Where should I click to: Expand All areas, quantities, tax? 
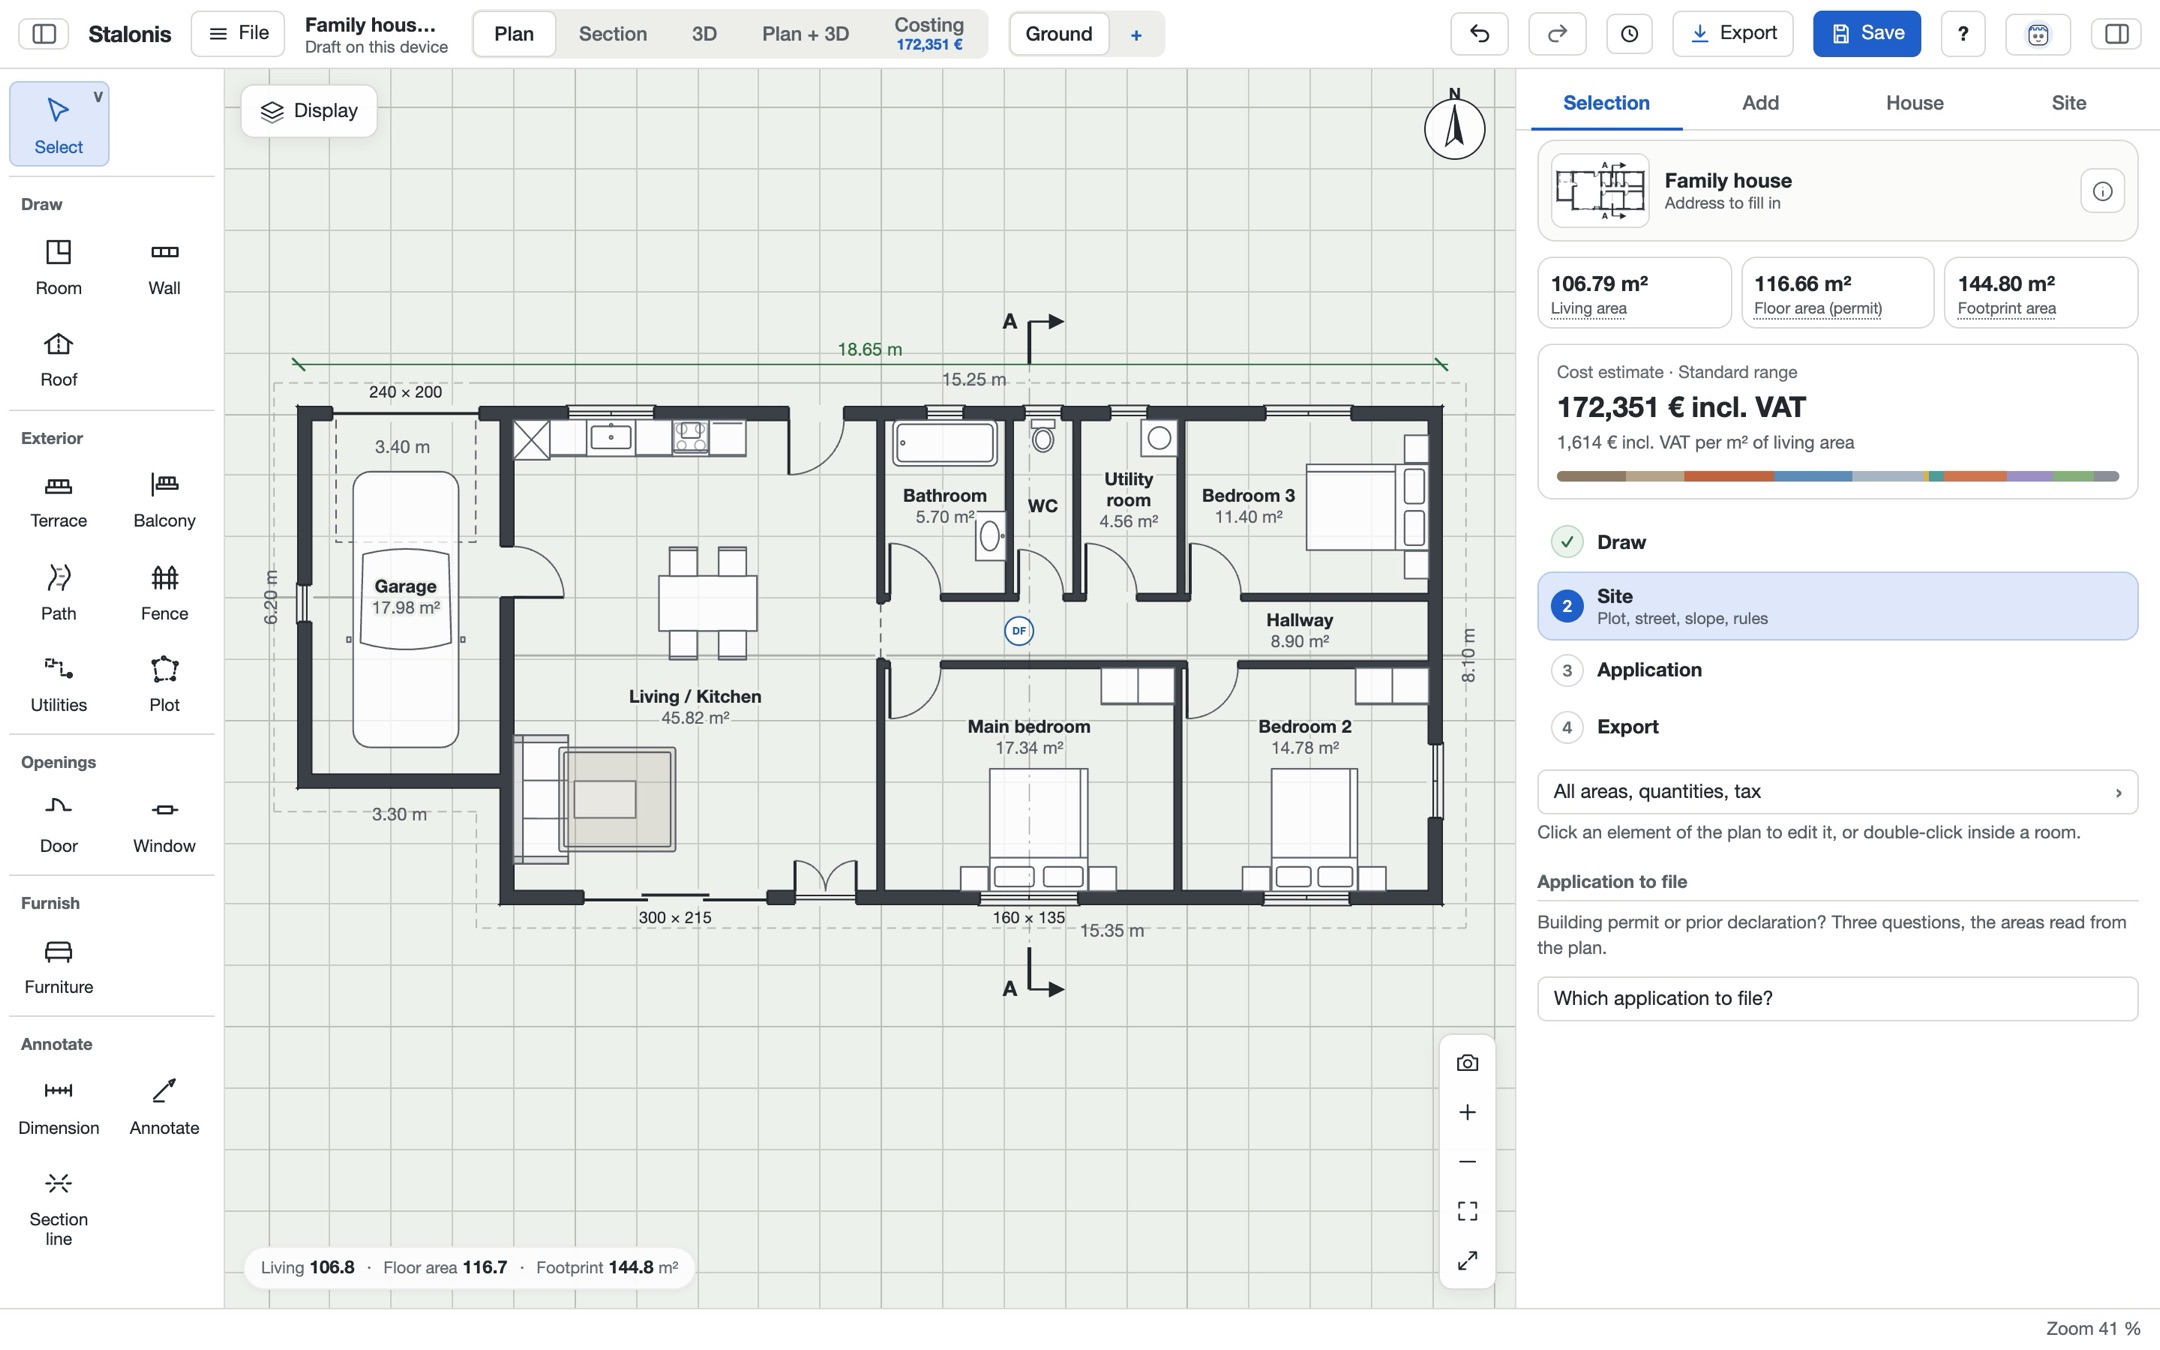click(1837, 792)
